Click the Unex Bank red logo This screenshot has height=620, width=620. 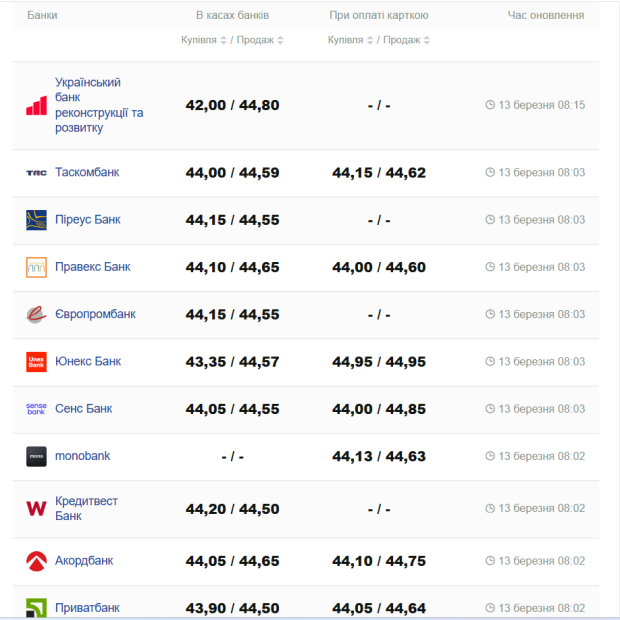[x=36, y=361]
